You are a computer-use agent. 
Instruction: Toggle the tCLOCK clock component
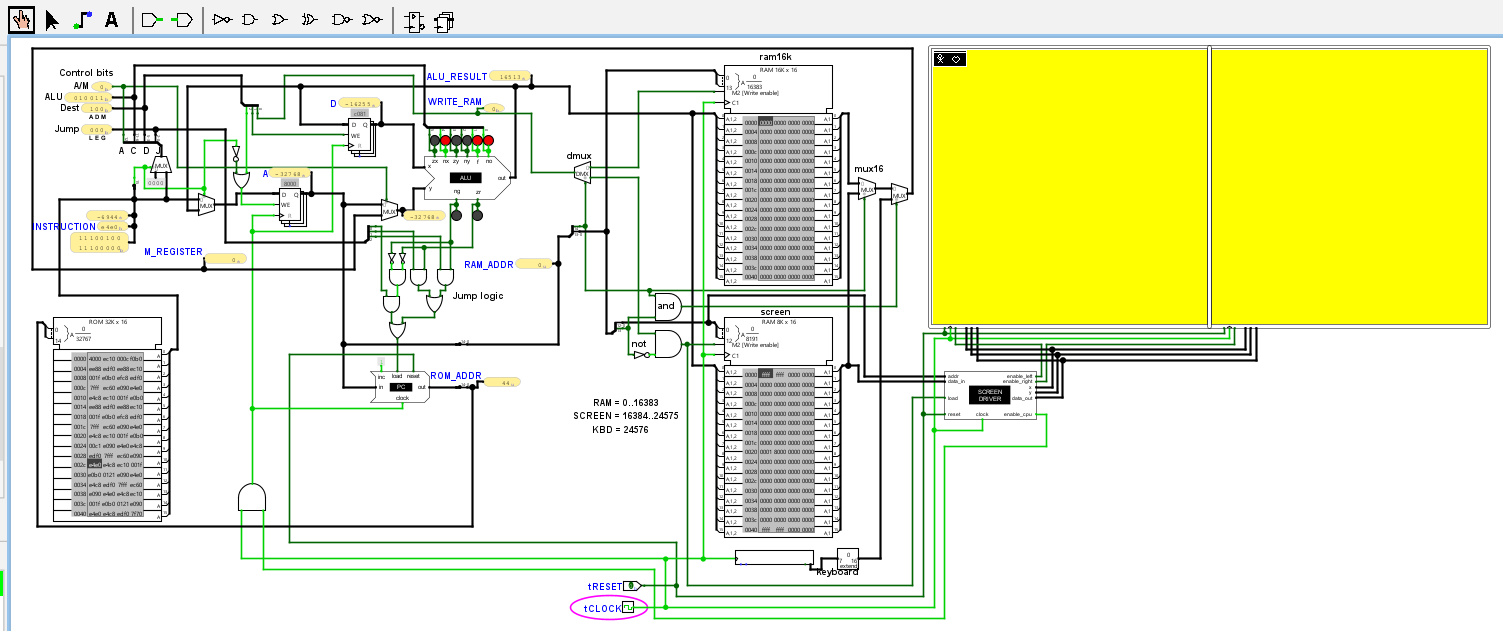tap(628, 607)
